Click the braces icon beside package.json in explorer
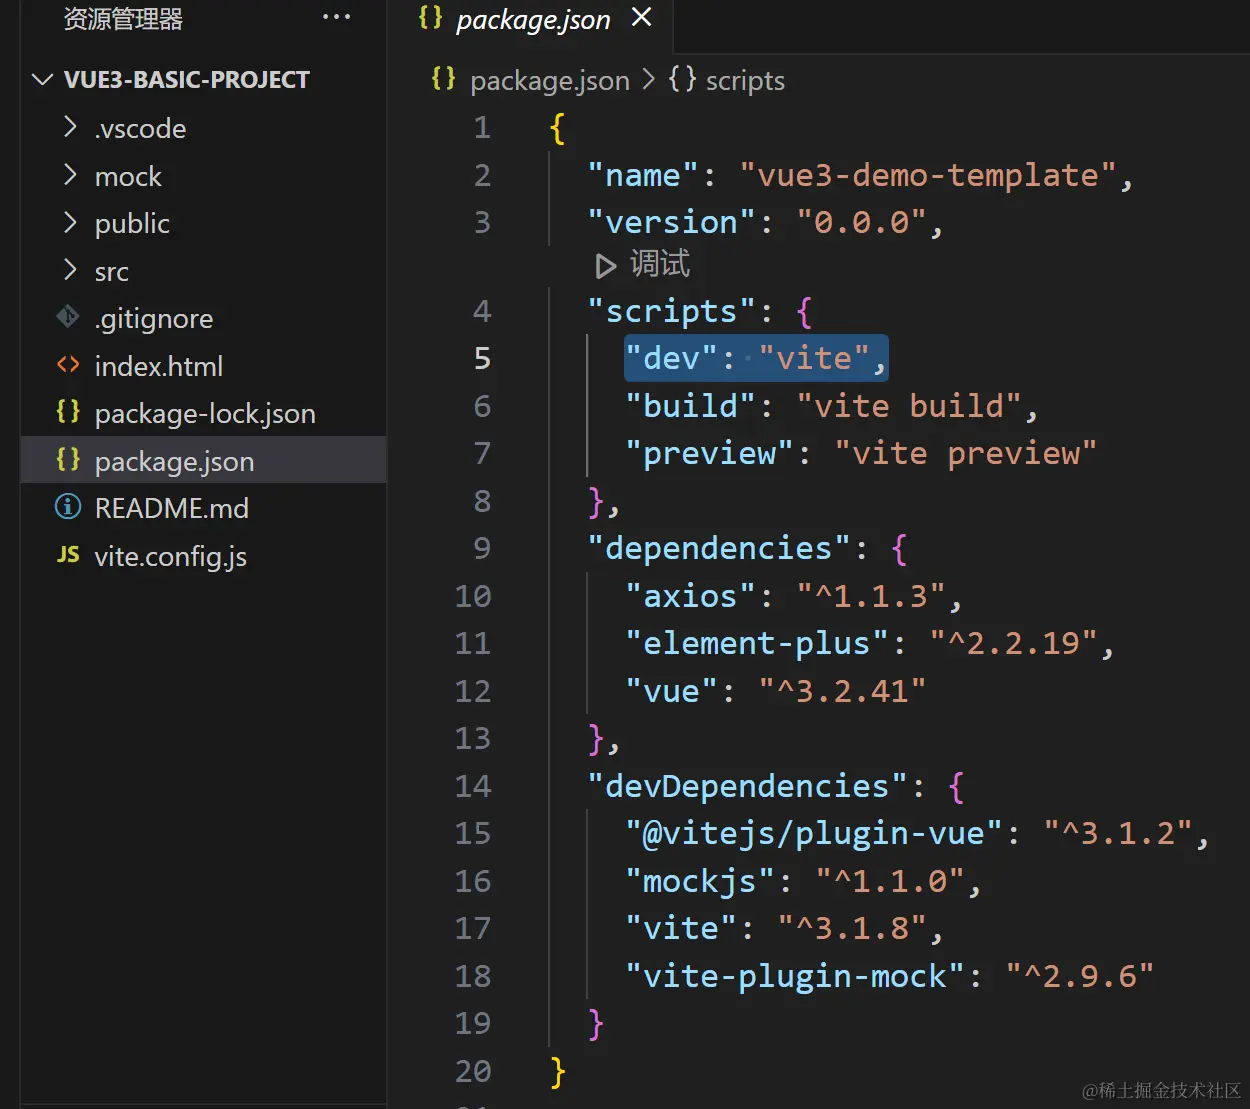The height and width of the screenshot is (1109, 1250). (68, 460)
